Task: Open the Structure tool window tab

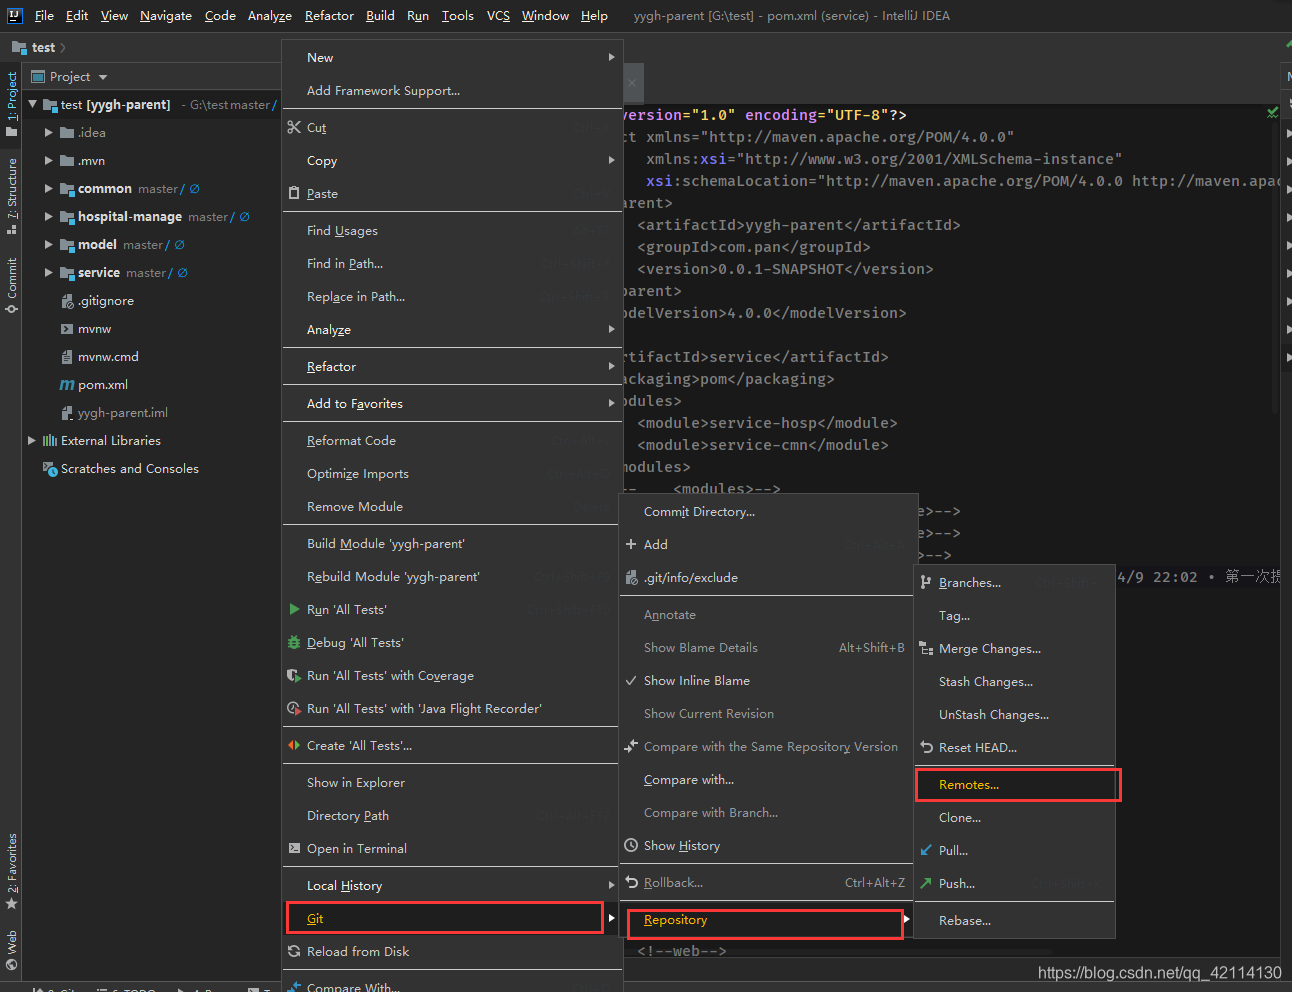Action: [x=11, y=195]
